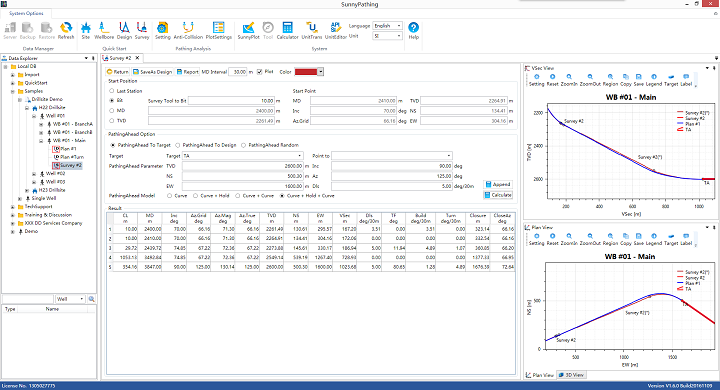Select result row 3 header
This screenshot has width=720, height=390.
[110, 248]
